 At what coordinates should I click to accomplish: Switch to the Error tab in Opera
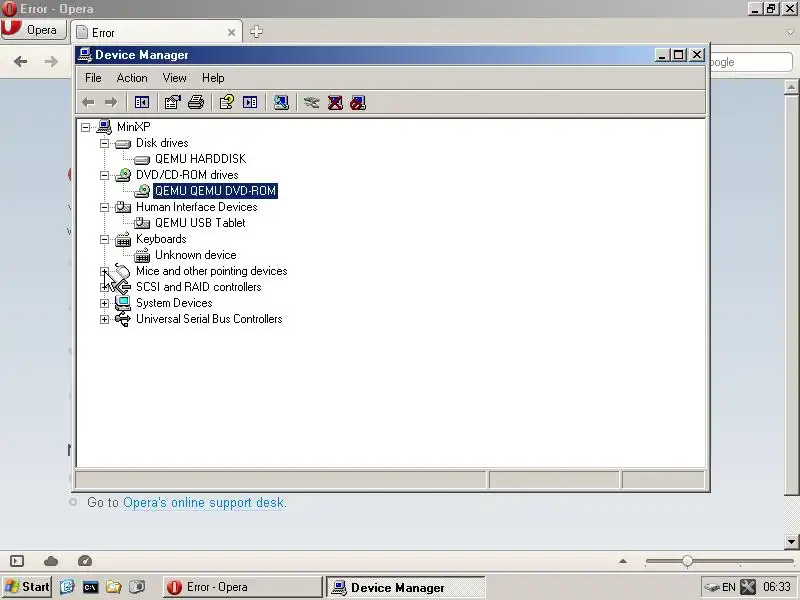[x=156, y=33]
